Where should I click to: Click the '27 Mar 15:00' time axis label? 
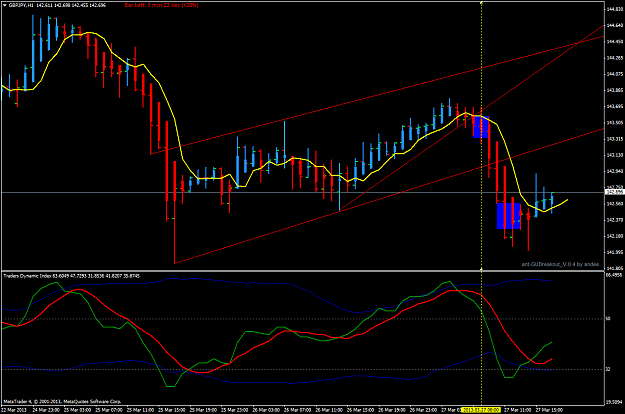549,410
